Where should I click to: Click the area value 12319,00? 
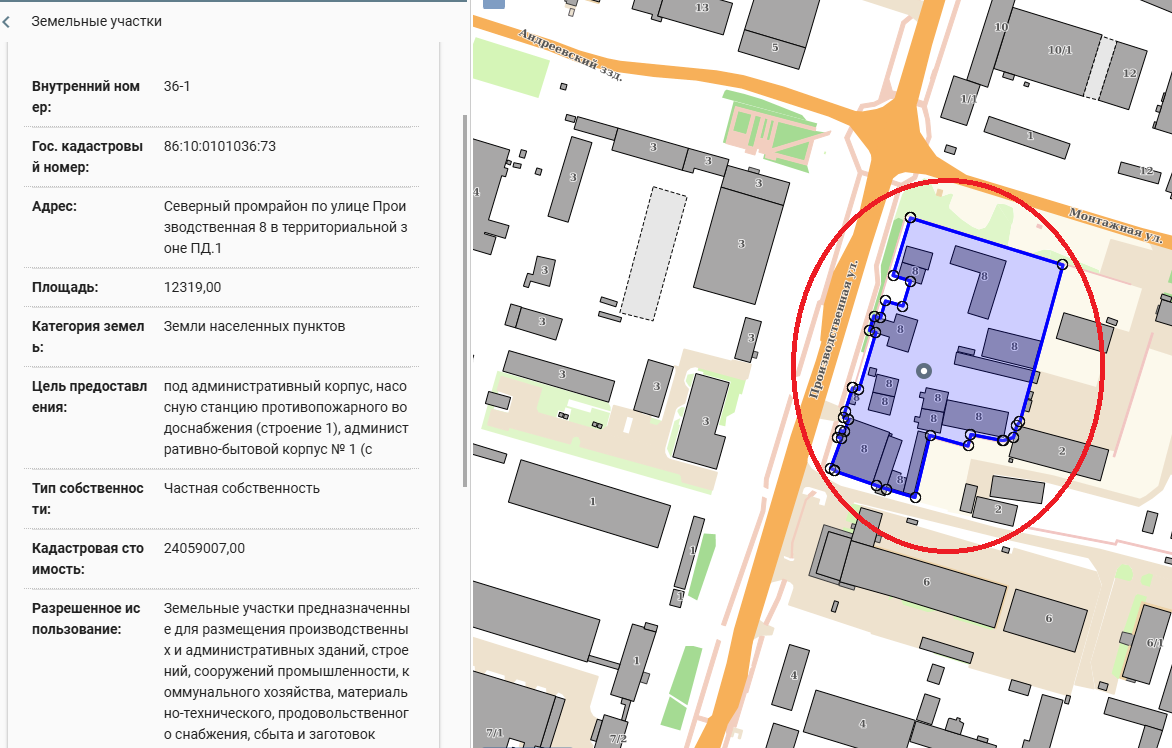(x=192, y=287)
